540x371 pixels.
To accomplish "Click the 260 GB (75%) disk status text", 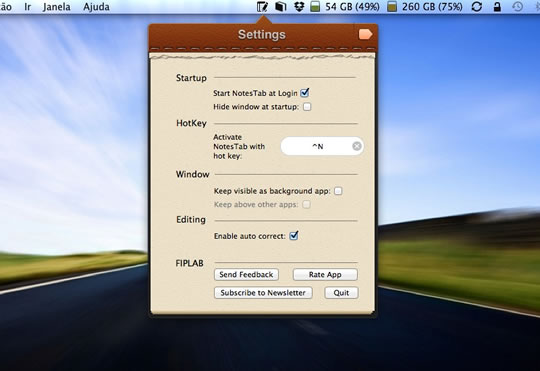I will [432, 7].
